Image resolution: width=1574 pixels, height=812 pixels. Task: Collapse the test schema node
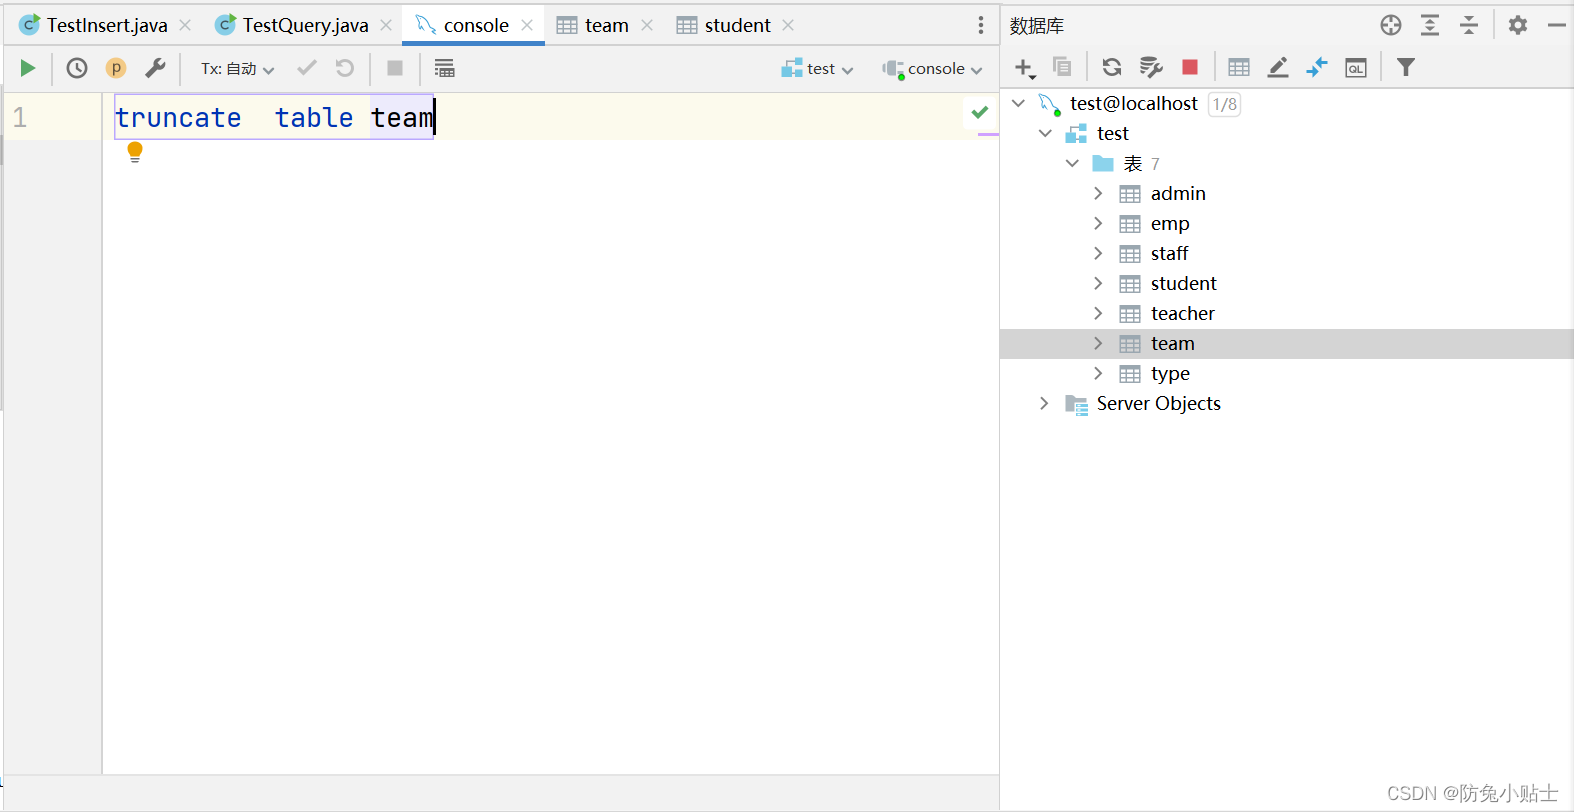[1046, 133]
